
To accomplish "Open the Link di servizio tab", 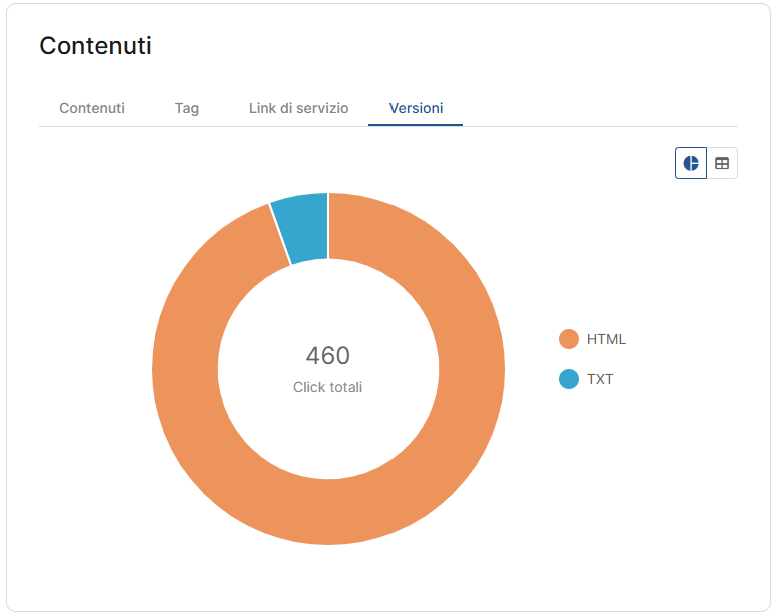I will point(298,108).
